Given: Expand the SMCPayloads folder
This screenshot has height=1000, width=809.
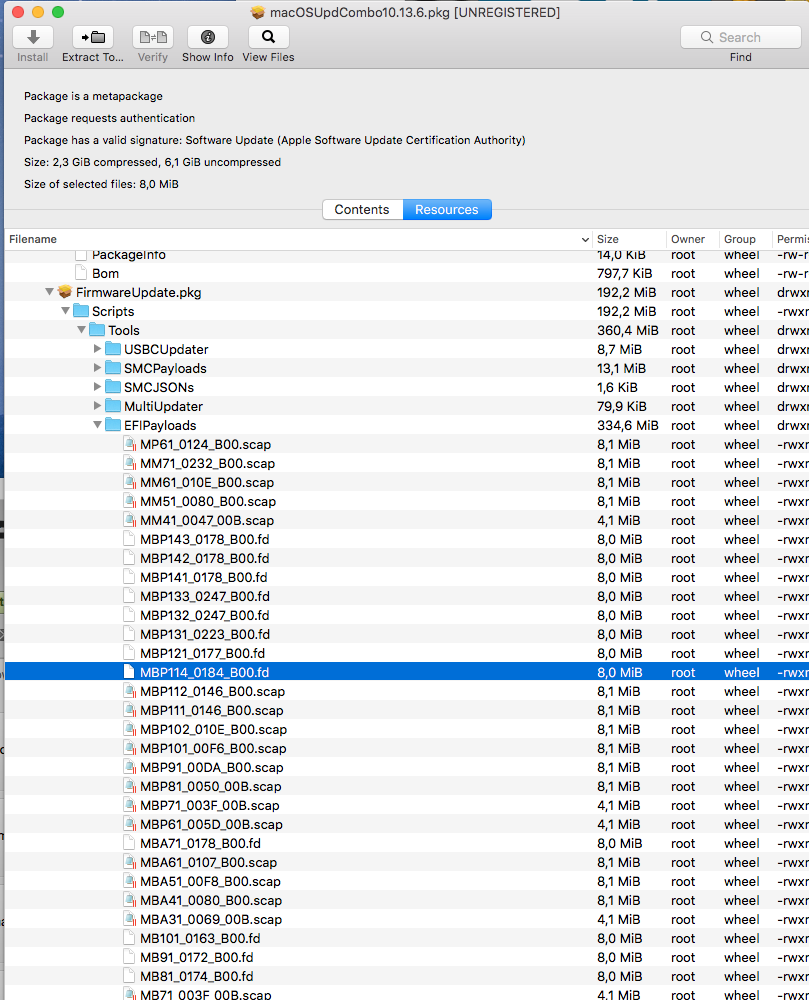Looking at the screenshot, I should [97, 368].
